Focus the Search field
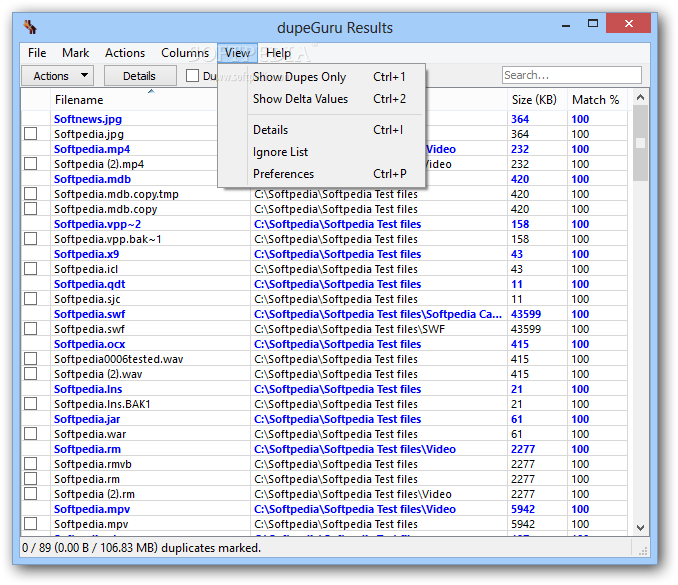 pos(571,75)
